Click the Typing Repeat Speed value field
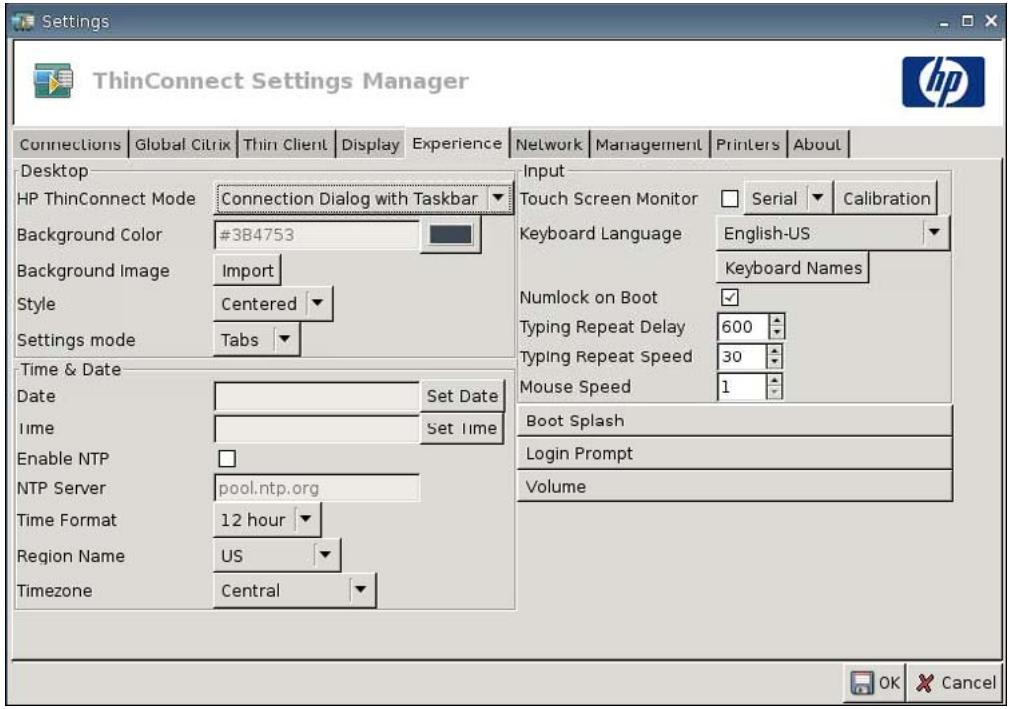 point(741,356)
